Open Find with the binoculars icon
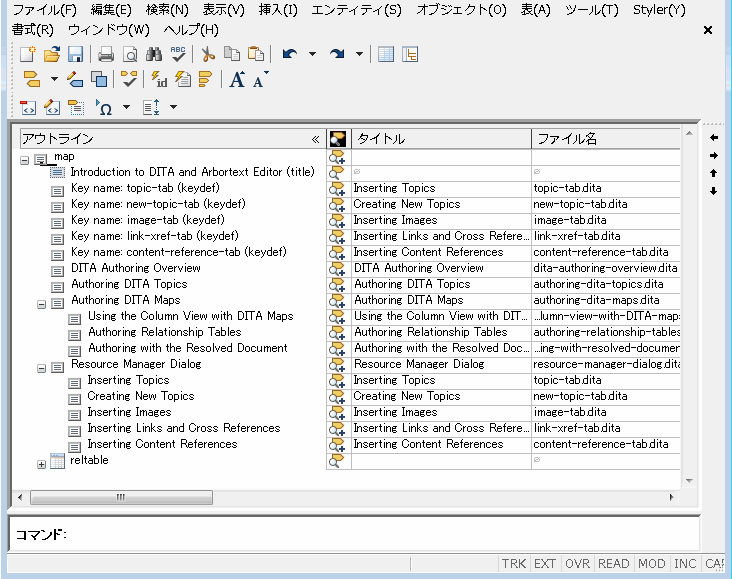Viewport: 732px width, 579px height. tap(154, 54)
